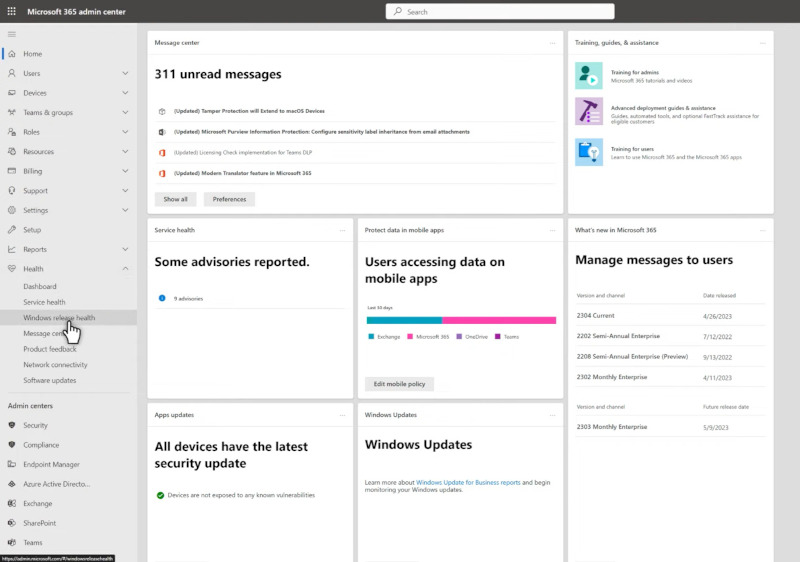Click the Billing card icon
Screen dimensions: 800x562
pyautogui.click(x=12, y=171)
